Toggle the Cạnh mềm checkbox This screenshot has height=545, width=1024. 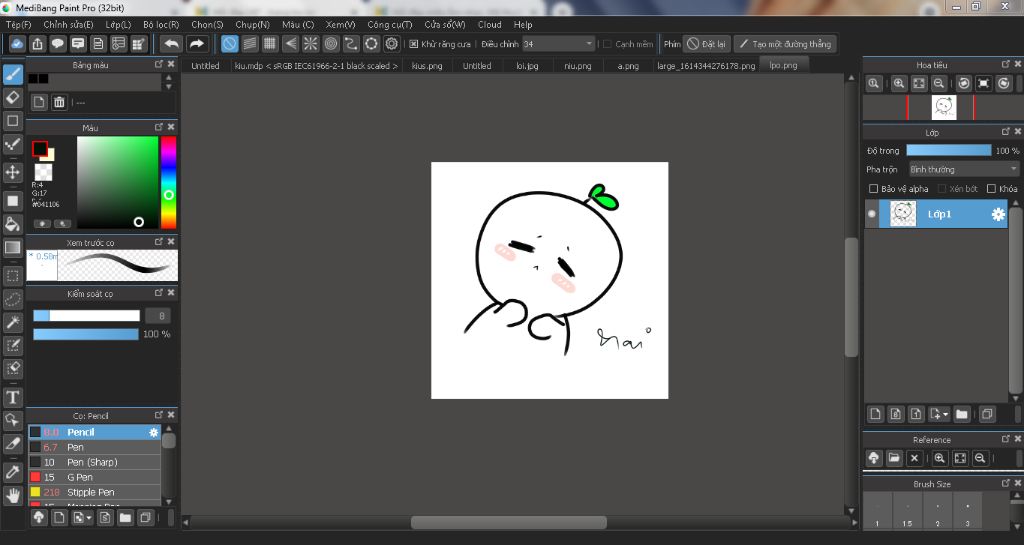point(607,44)
